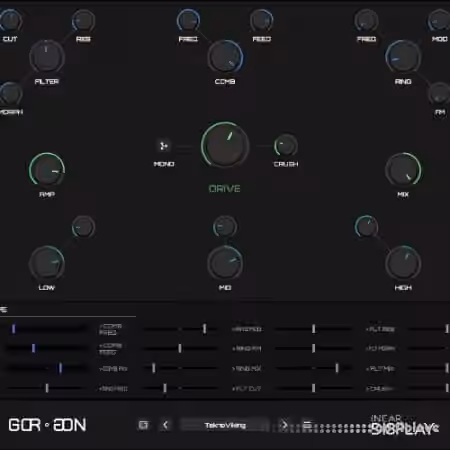
Task: Click the +RING MIX modulation slider
Action: pos(313,368)
